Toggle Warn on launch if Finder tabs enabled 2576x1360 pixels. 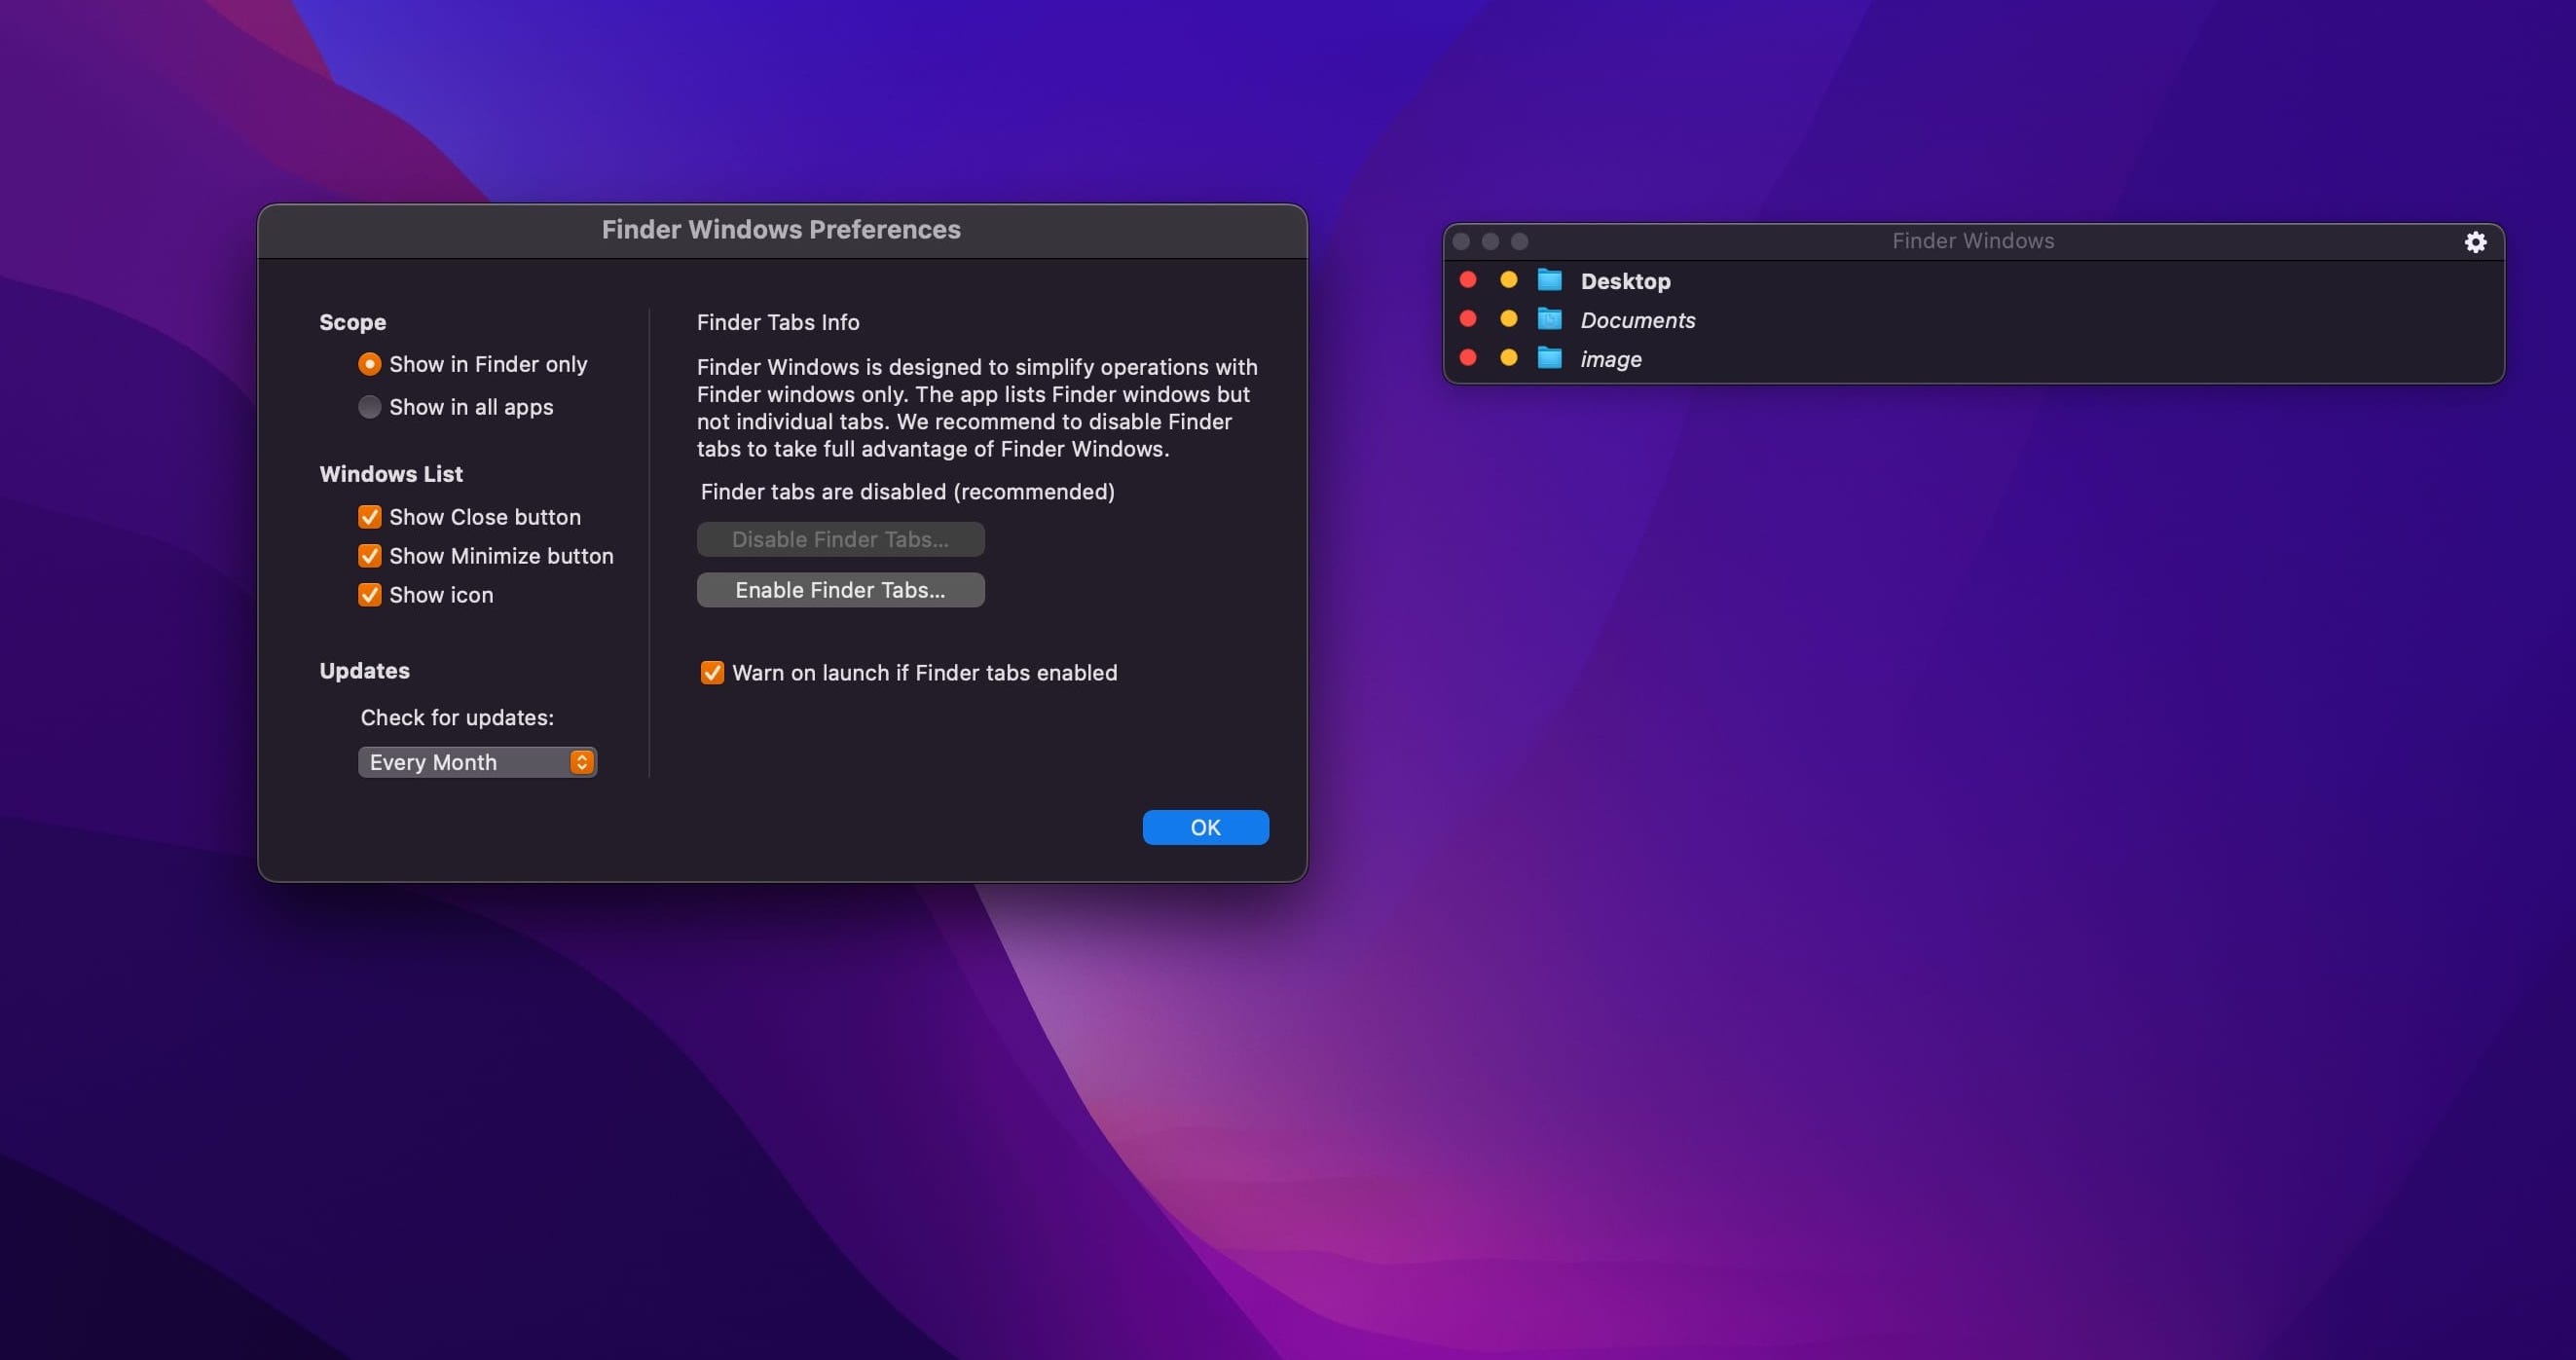tap(711, 673)
